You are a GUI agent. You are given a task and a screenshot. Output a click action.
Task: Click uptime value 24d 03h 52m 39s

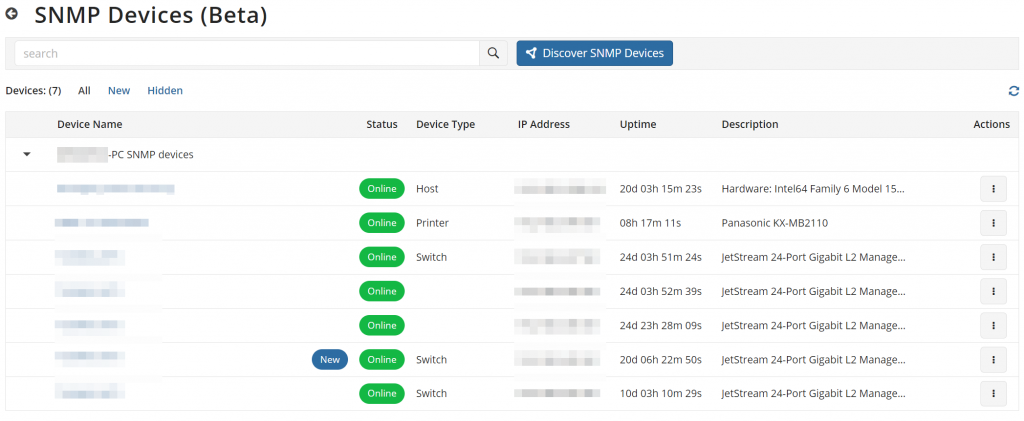pyautogui.click(x=660, y=291)
